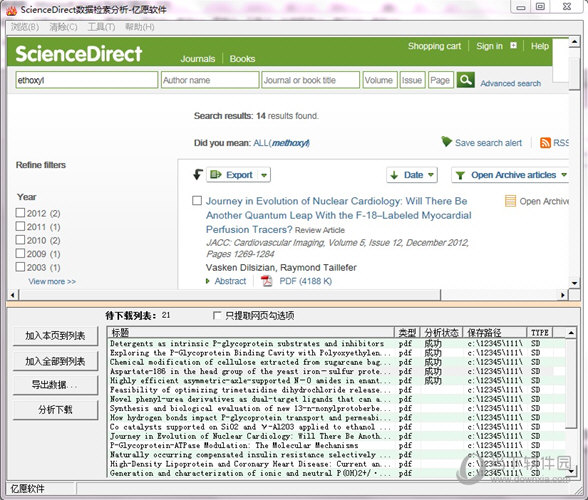Check the 2003 year filter
This screenshot has width=588, height=500.
(20, 267)
